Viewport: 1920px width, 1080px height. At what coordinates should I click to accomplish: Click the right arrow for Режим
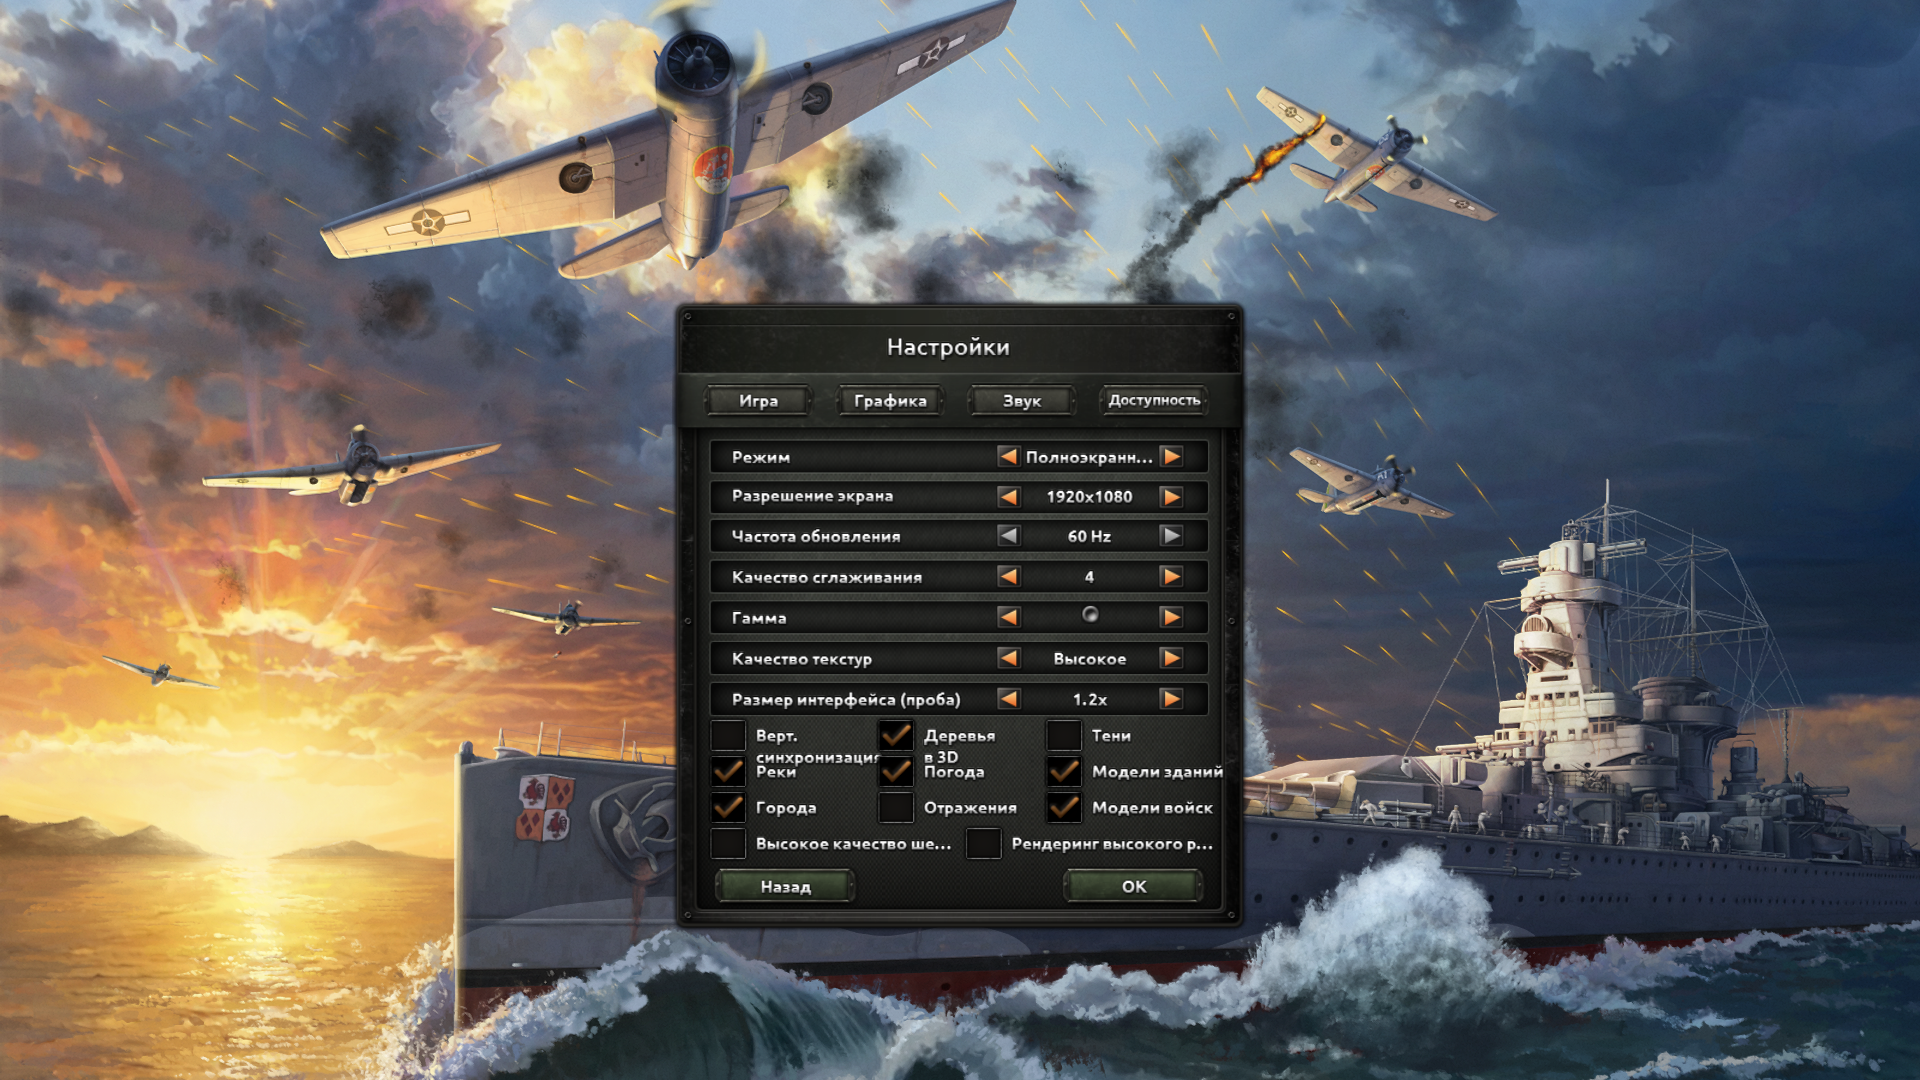click(1171, 457)
